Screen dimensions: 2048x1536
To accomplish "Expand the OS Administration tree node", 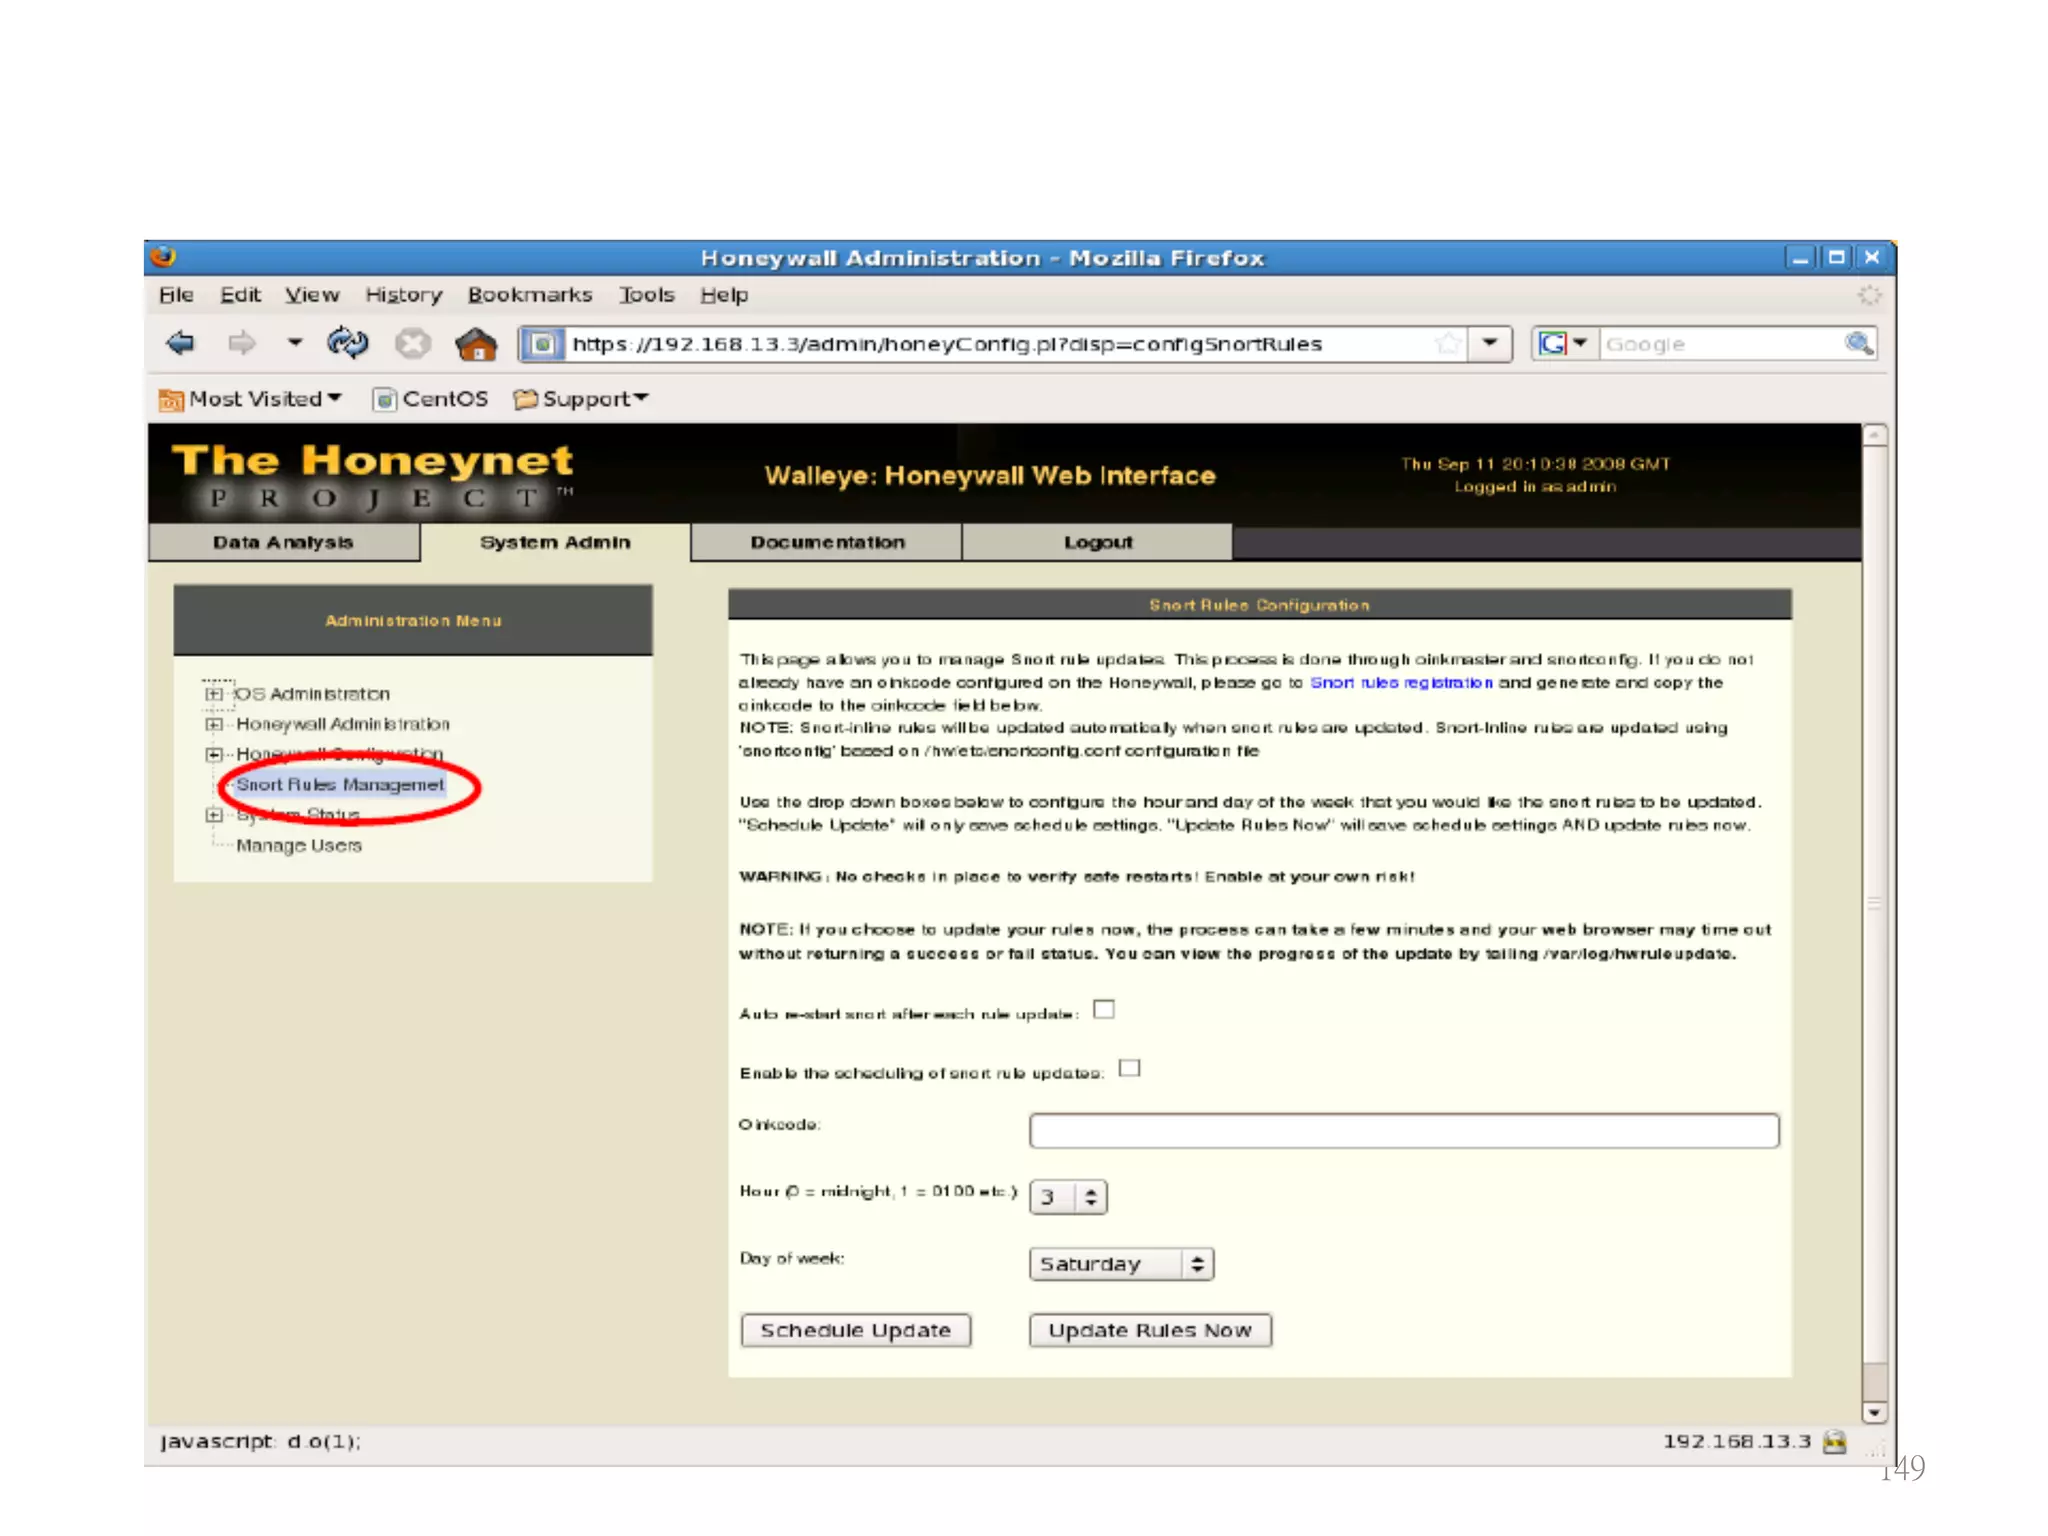I will click(x=213, y=693).
